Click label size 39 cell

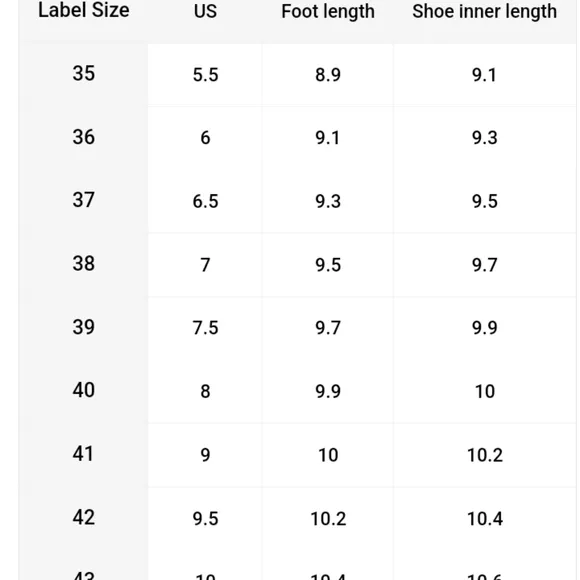coord(84,327)
